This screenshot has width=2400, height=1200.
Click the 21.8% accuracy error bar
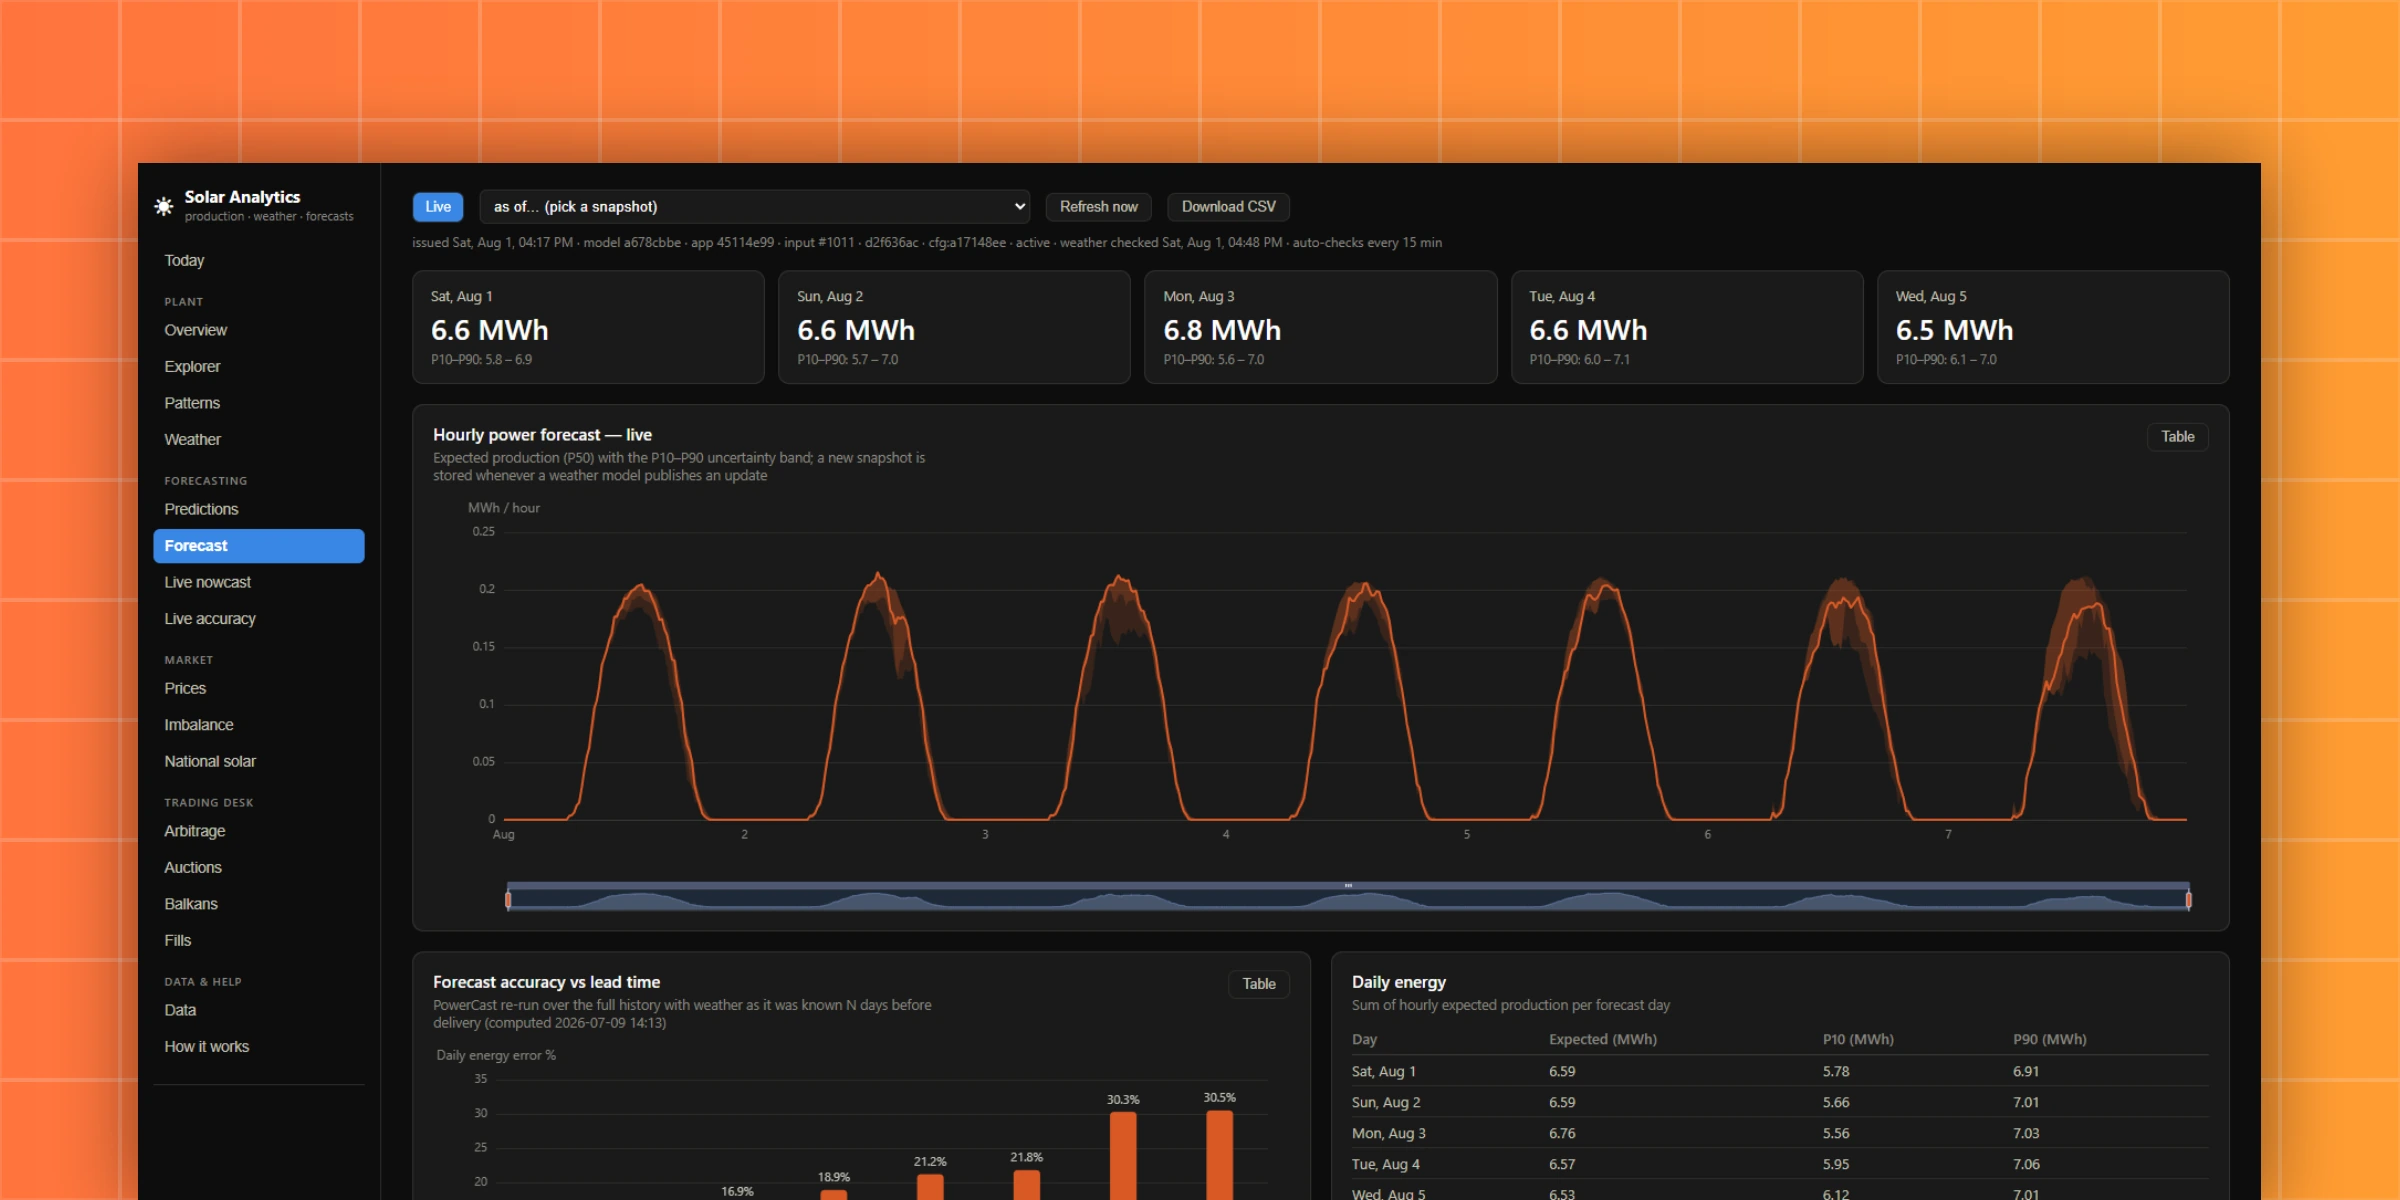[1027, 1184]
